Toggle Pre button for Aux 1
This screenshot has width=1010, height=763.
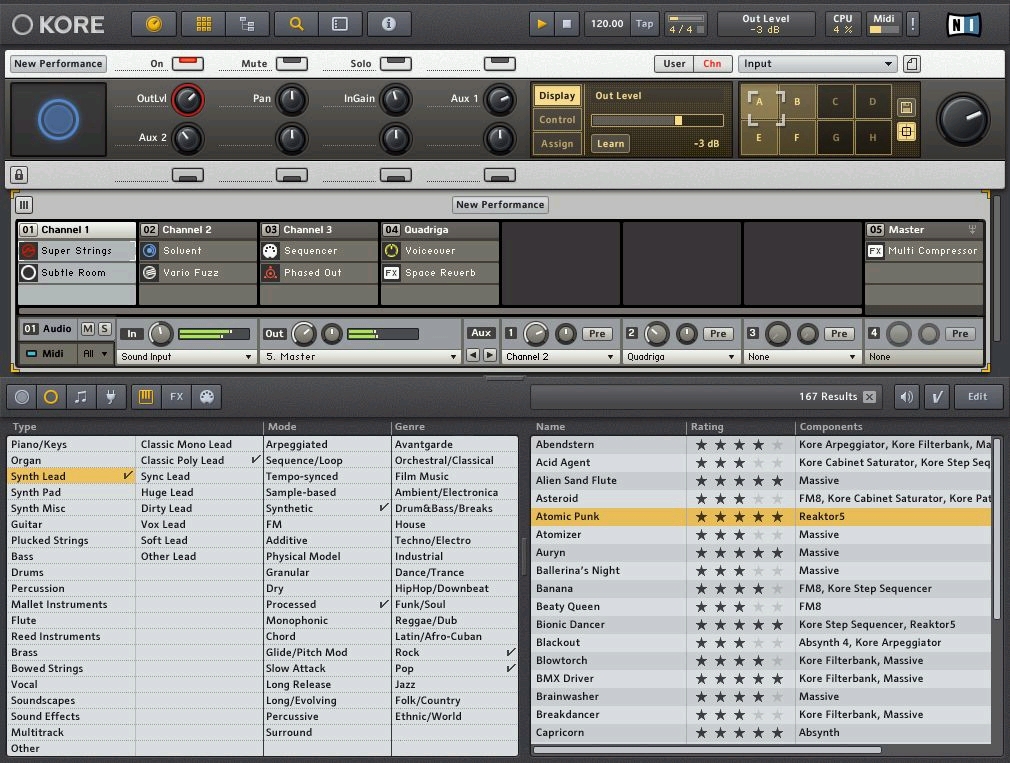click(597, 334)
